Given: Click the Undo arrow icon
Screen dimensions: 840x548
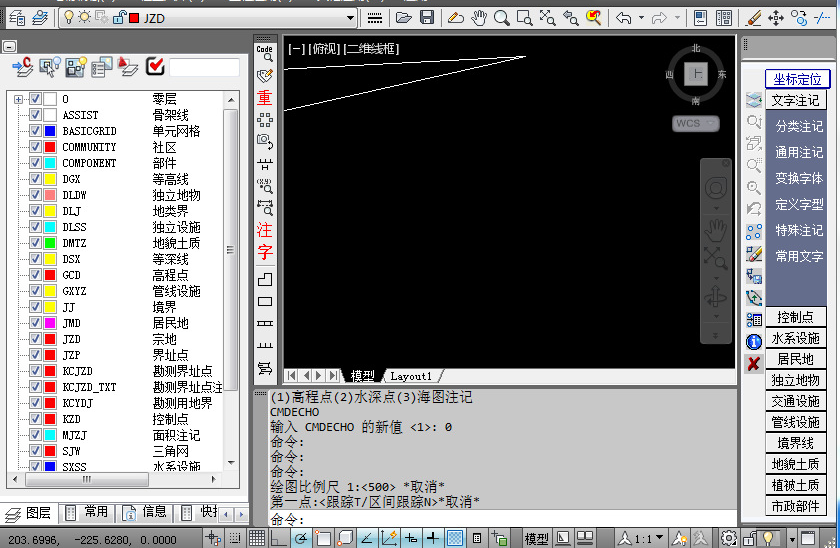Looking at the screenshot, I should pos(624,18).
